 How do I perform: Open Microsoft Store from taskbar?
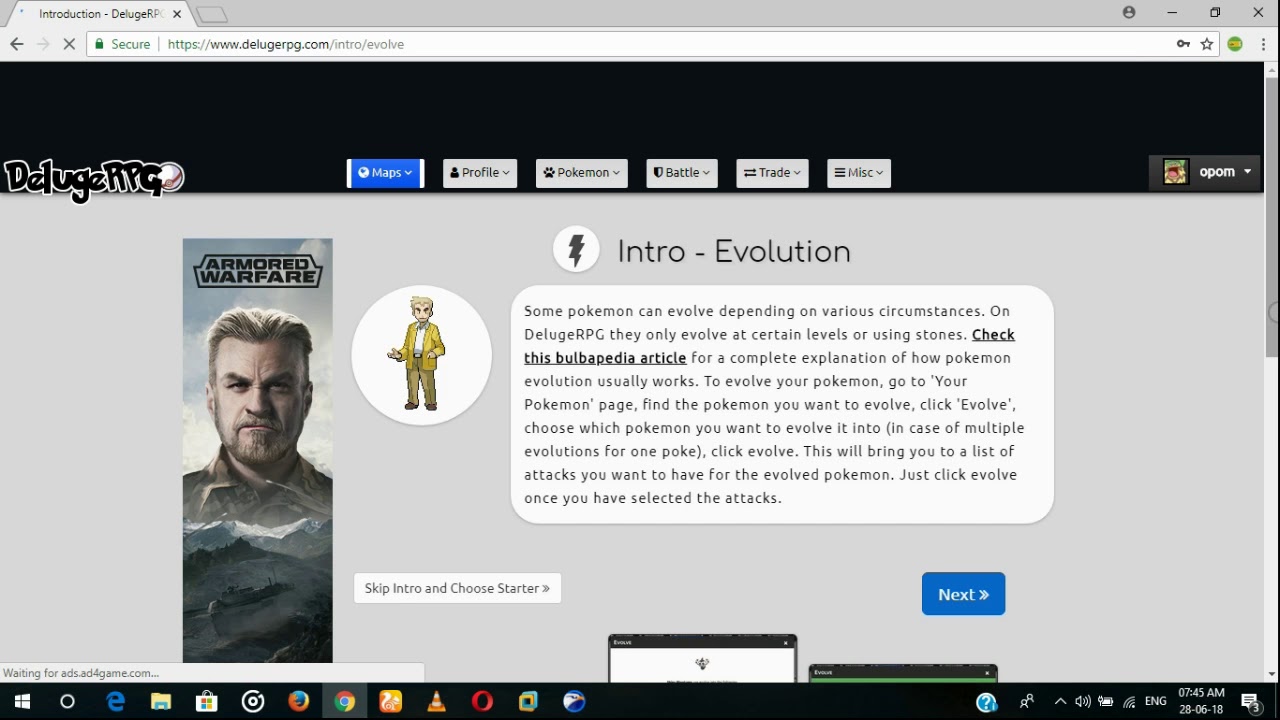pos(207,701)
